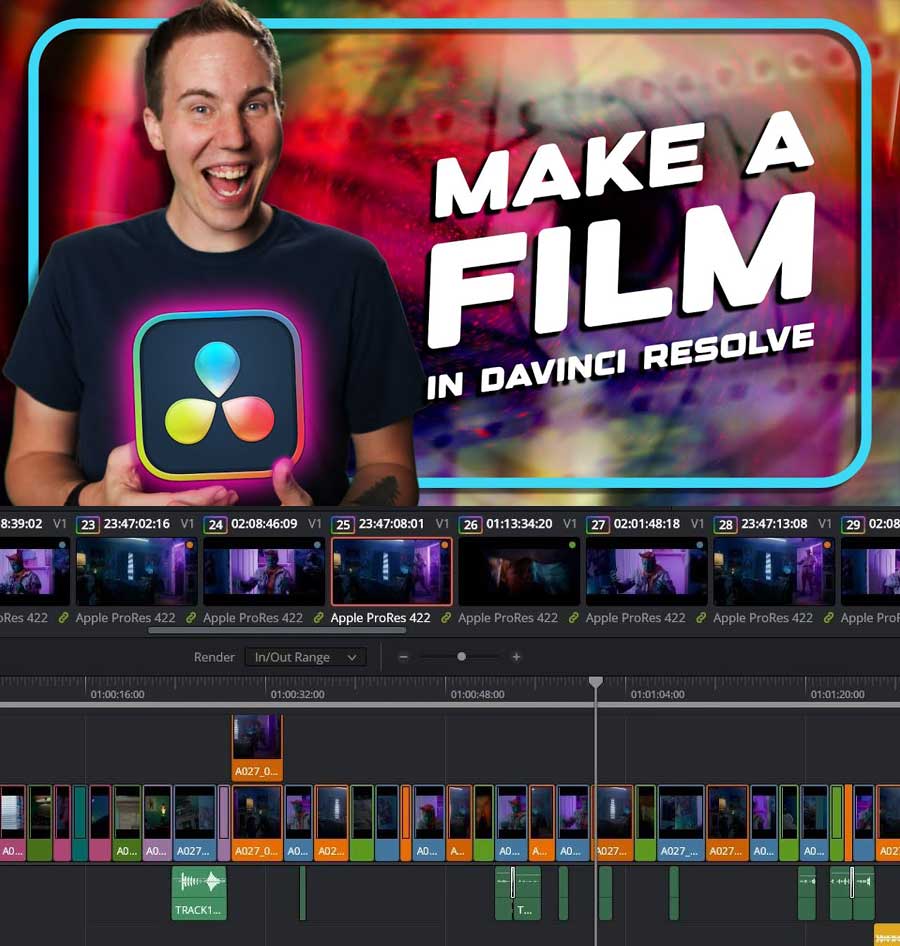900x946 pixels.
Task: Select clip 23 thumbnail in the clip strip
Action: (x=136, y=571)
